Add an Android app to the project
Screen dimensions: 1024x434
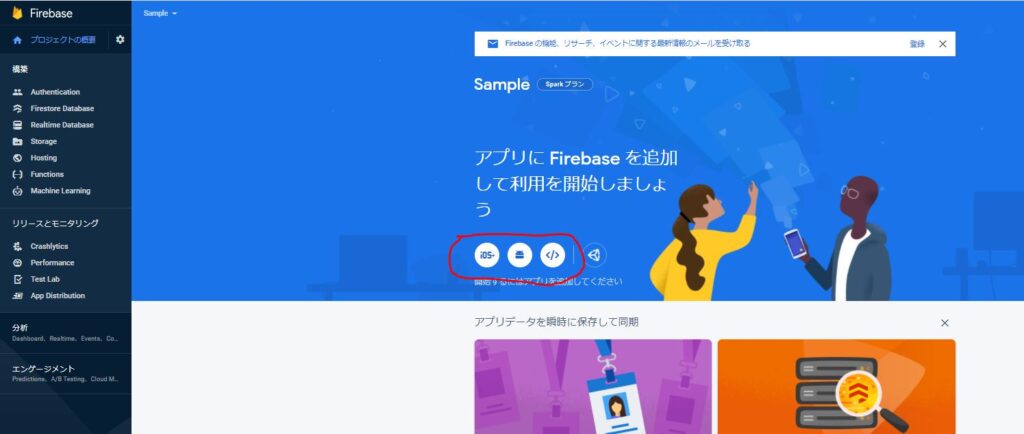click(x=520, y=255)
